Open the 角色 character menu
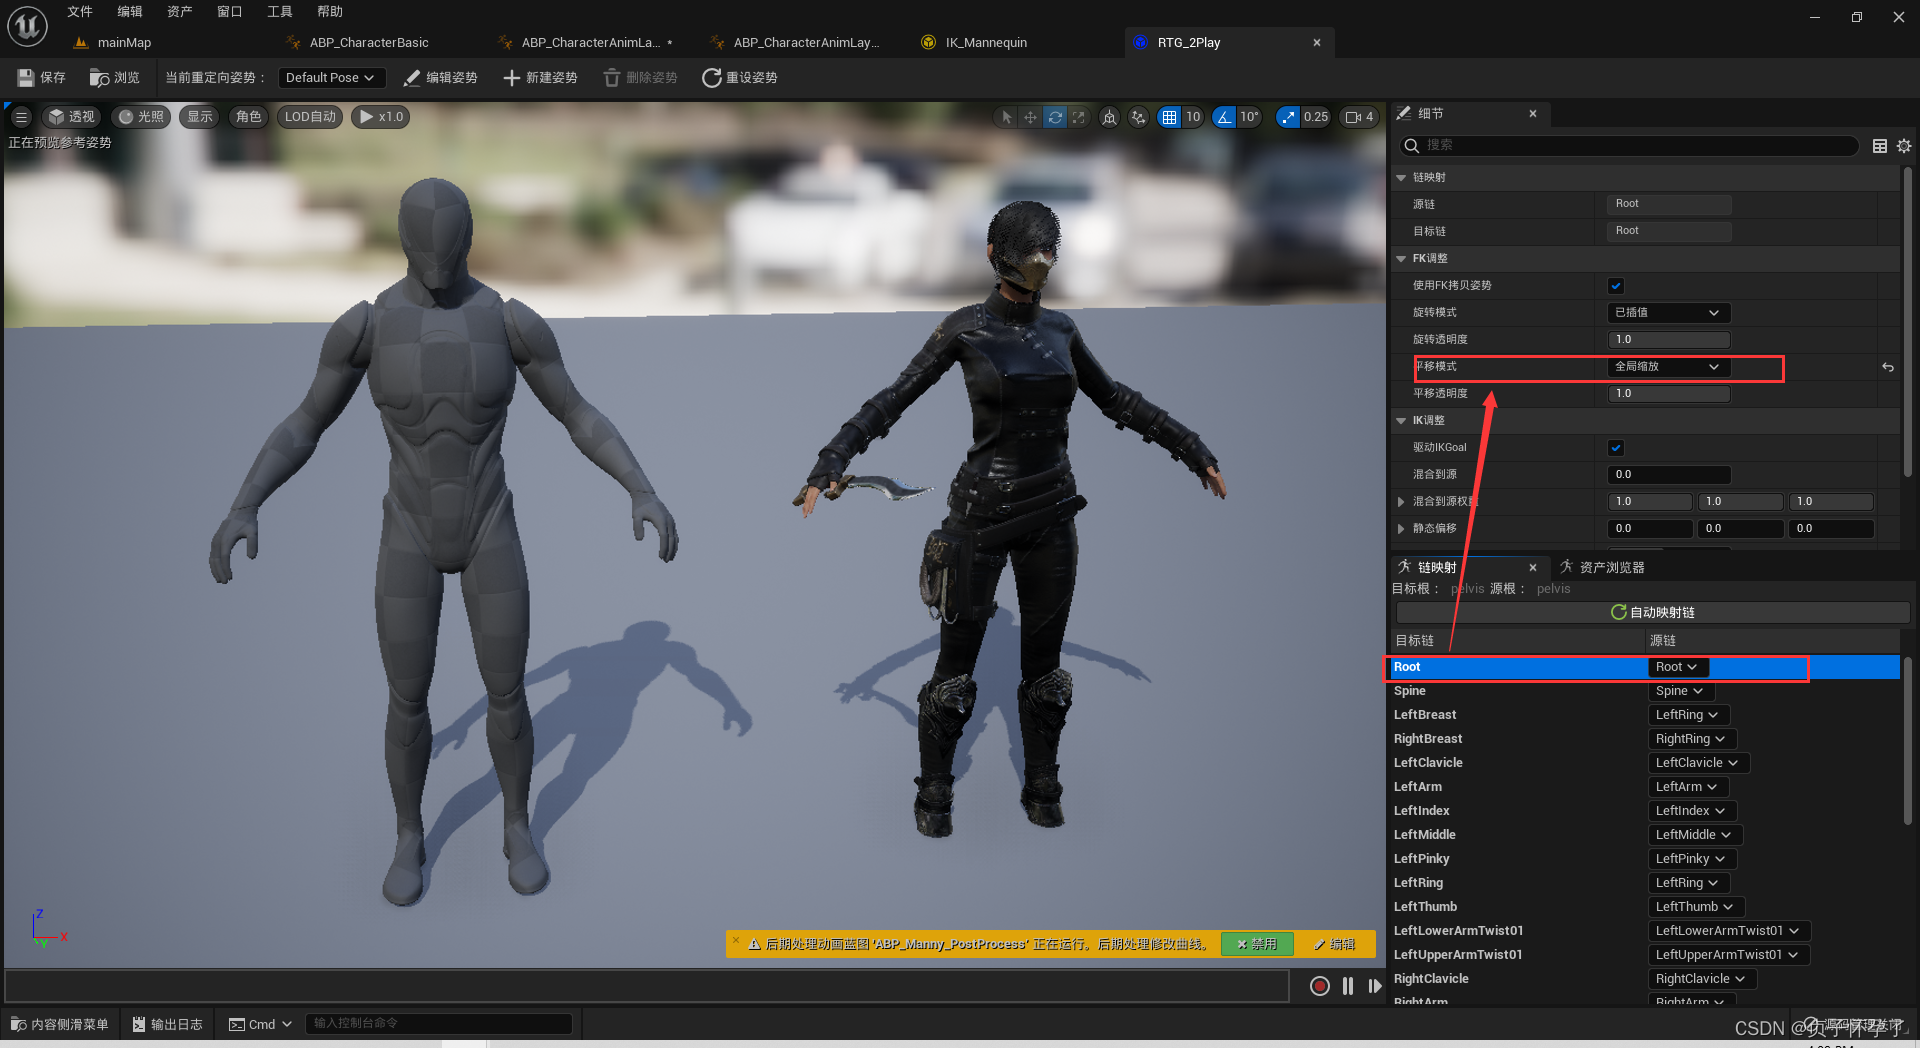This screenshot has height=1048, width=1920. (x=248, y=117)
